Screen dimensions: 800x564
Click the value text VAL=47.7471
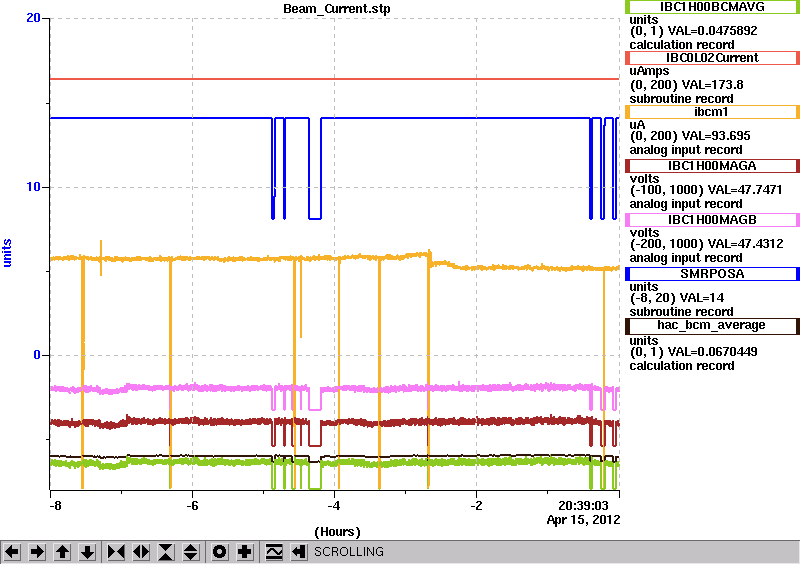745,190
